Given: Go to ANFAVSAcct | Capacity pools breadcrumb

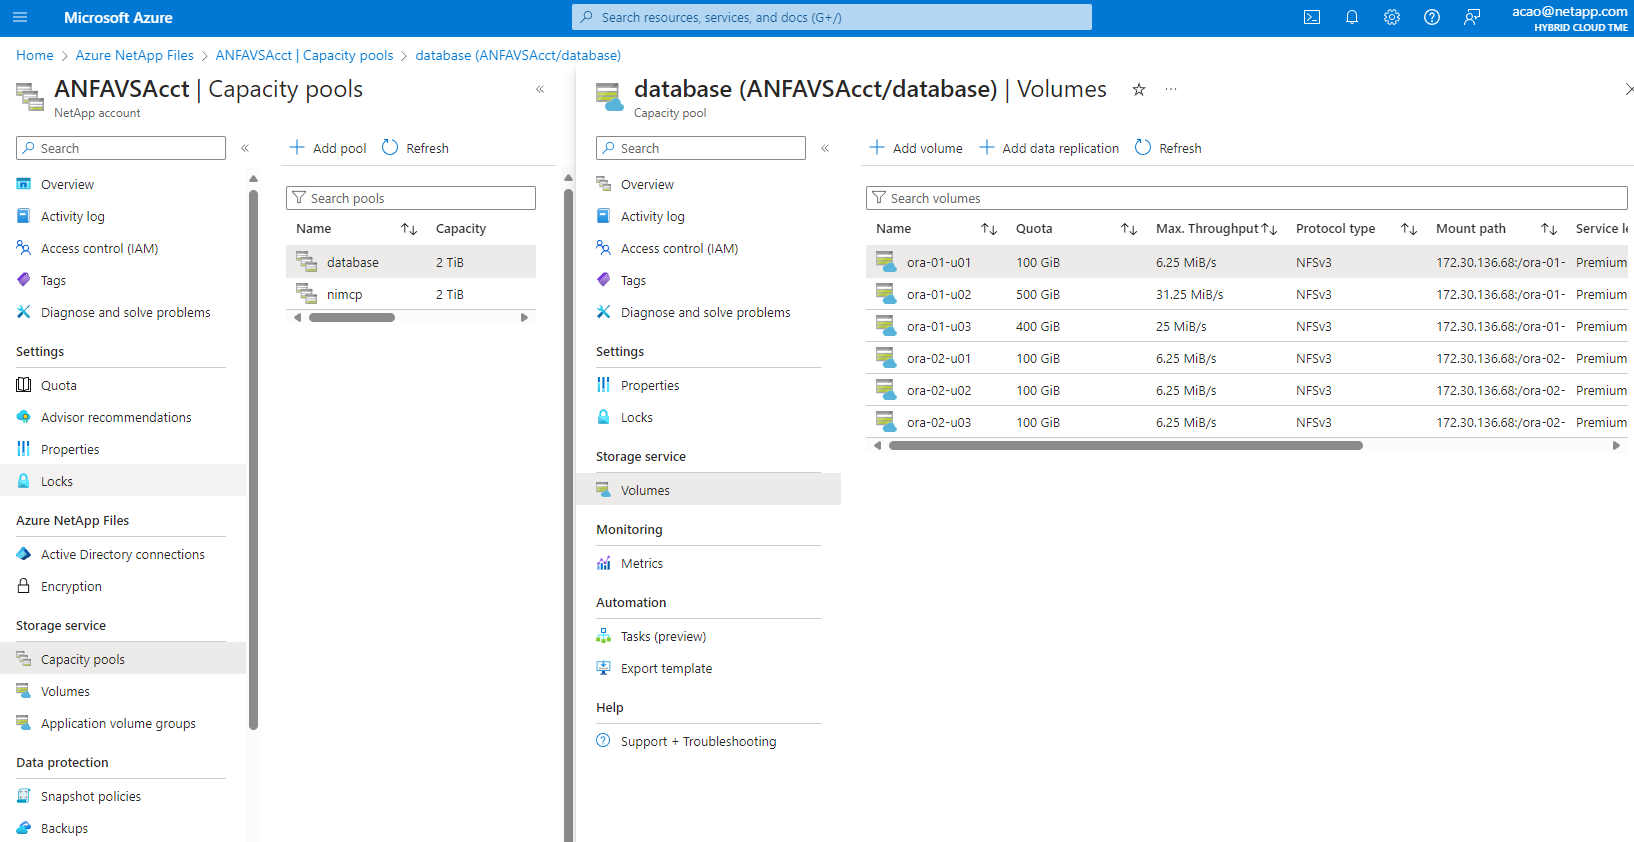Looking at the screenshot, I should click(305, 55).
